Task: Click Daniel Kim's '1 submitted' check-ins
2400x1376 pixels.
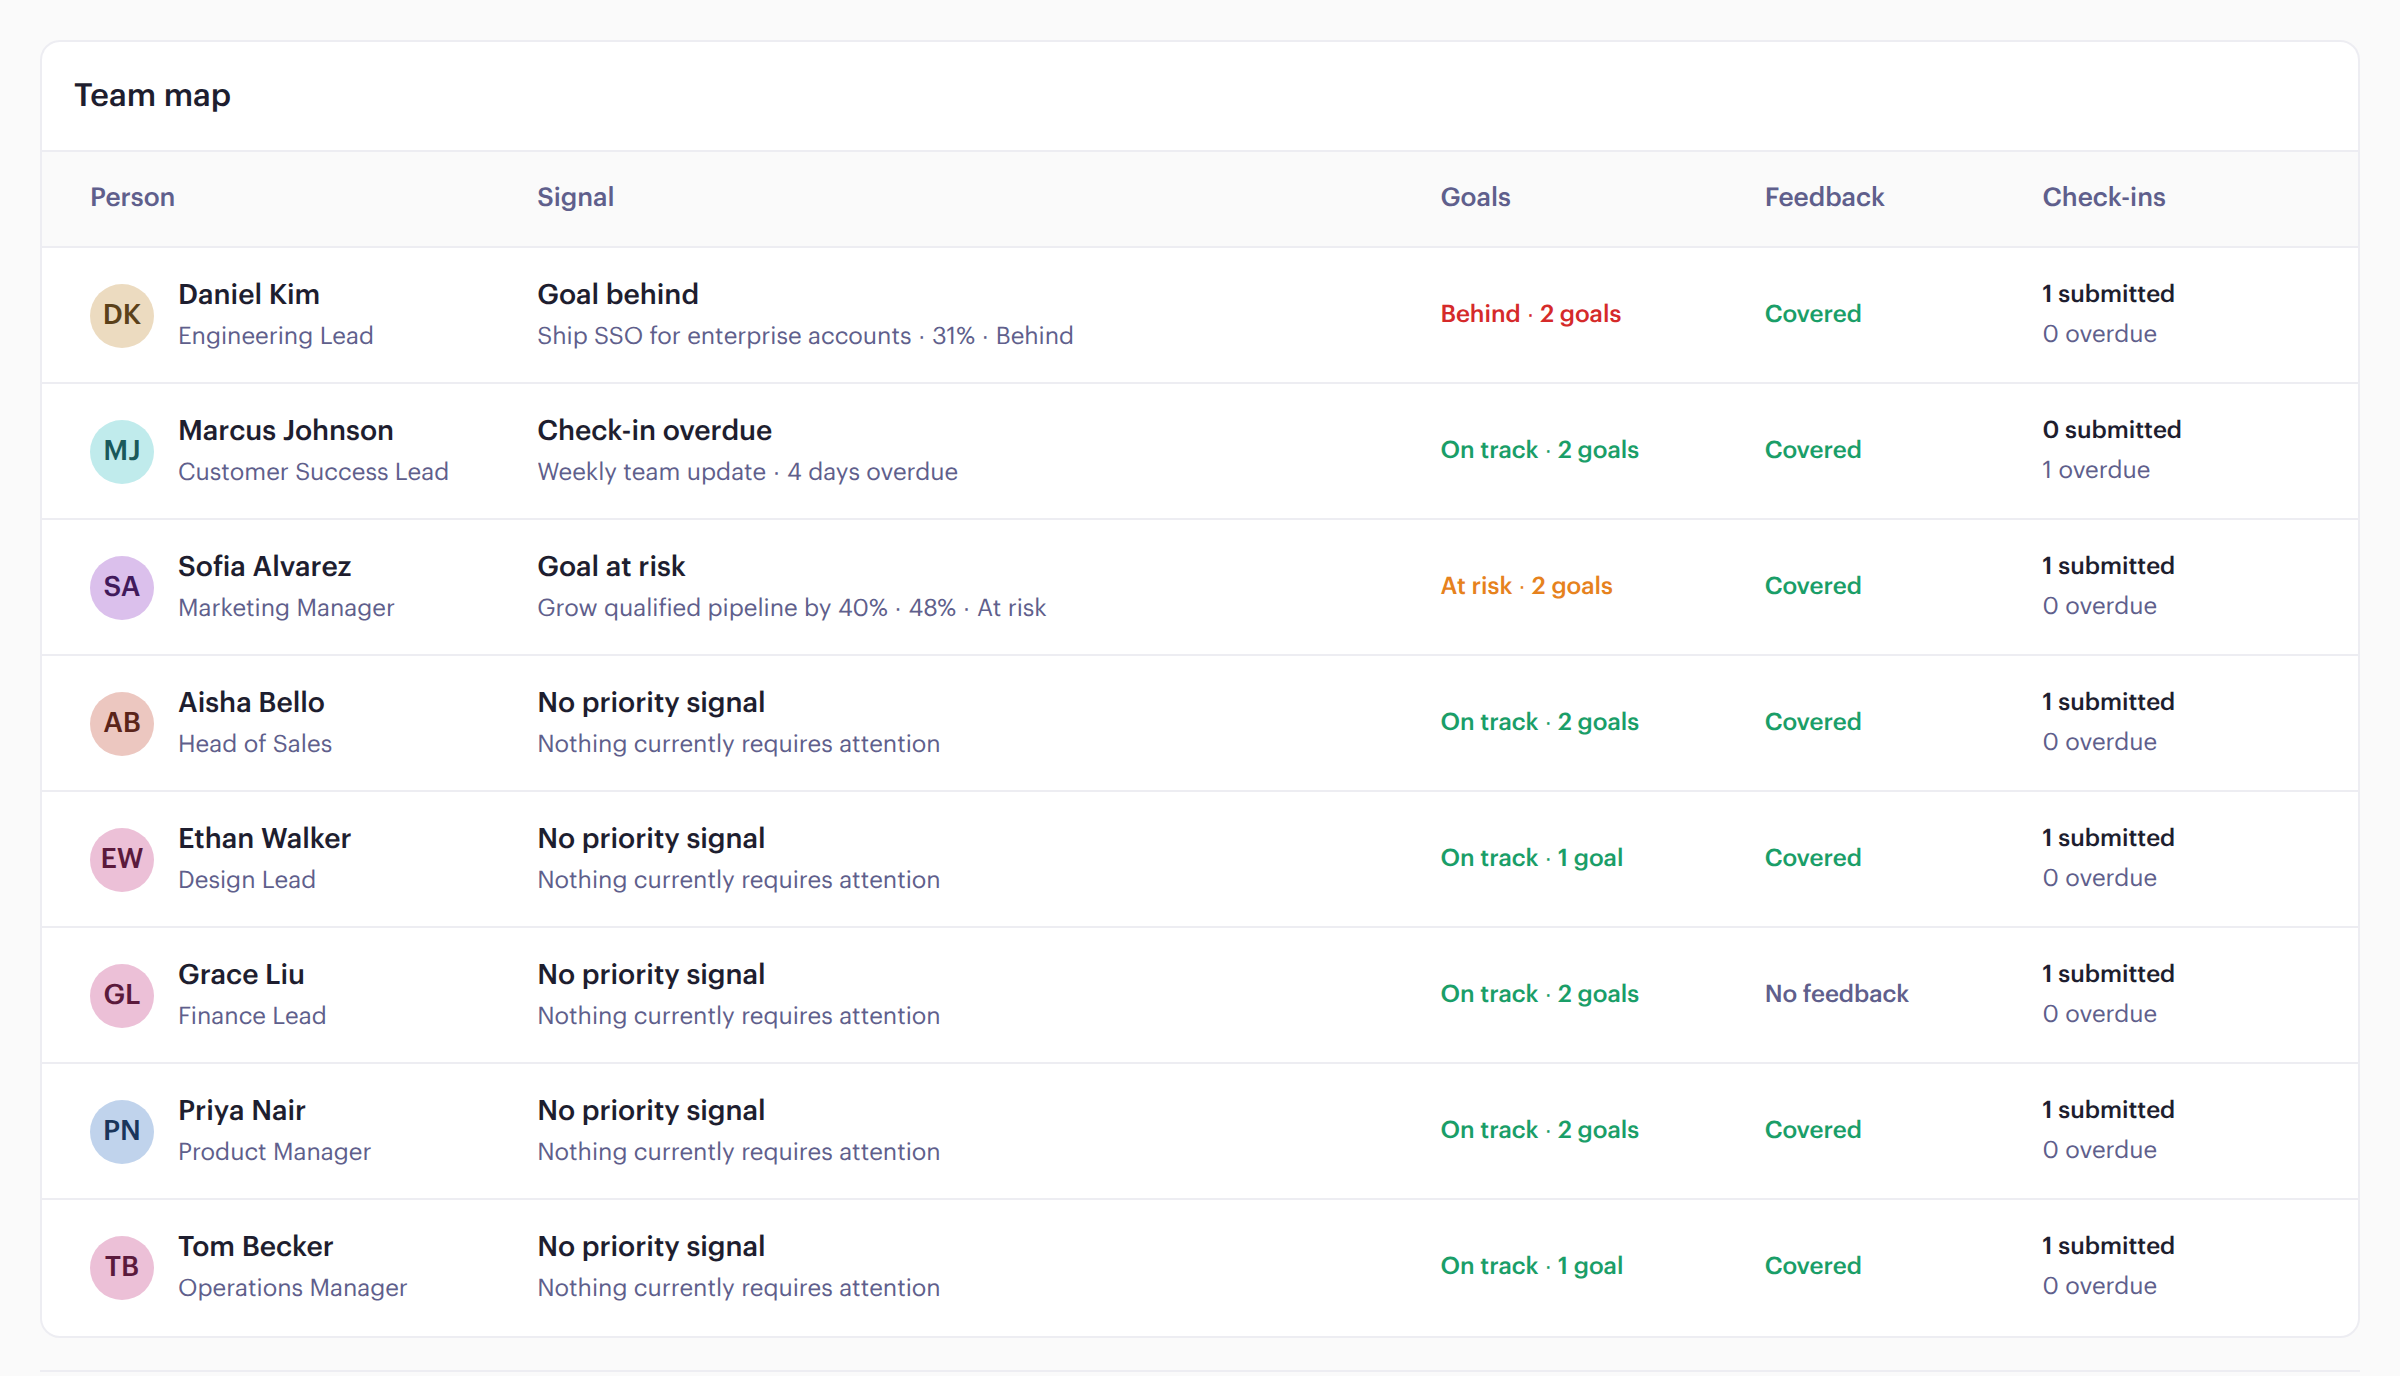Action: click(2108, 294)
